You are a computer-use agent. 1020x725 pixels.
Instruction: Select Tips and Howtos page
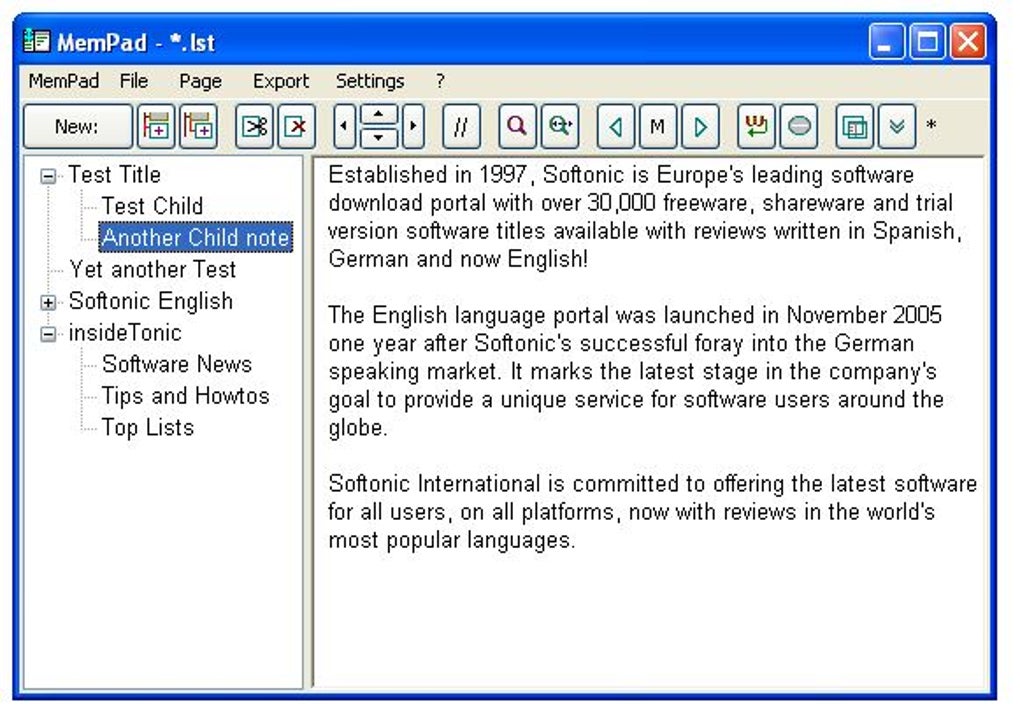click(x=185, y=396)
